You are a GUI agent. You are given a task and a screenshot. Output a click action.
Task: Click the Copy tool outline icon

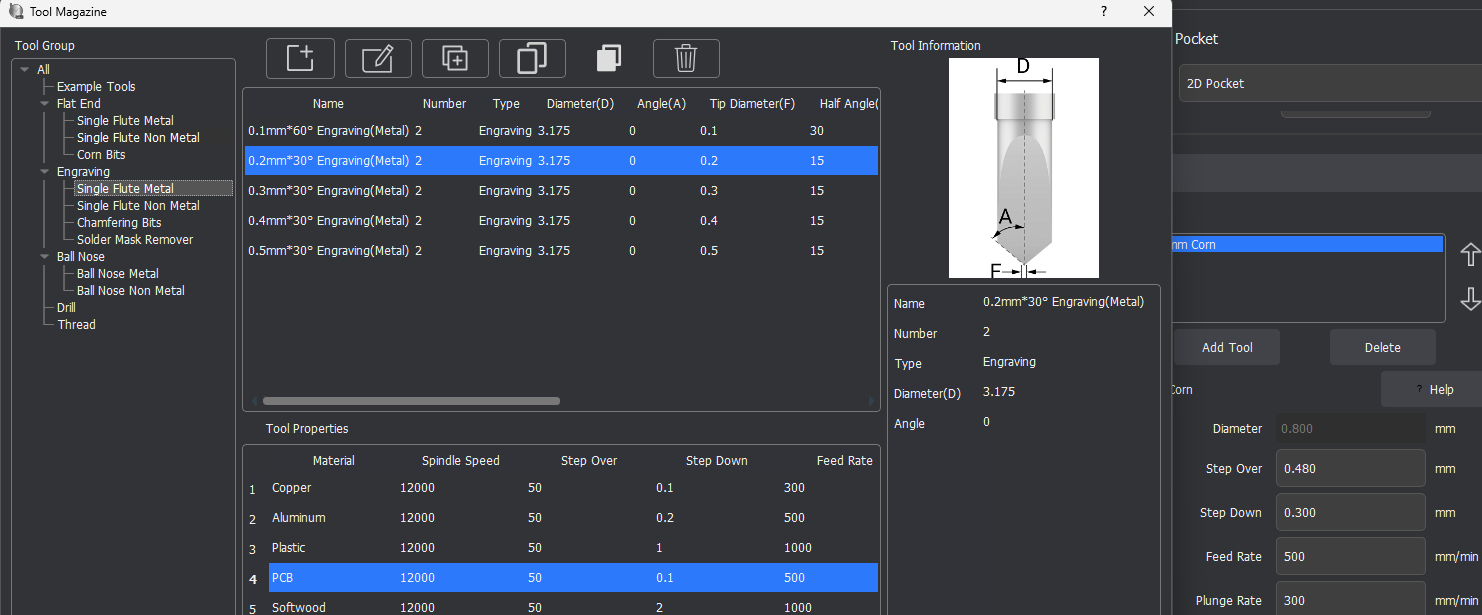coord(532,58)
